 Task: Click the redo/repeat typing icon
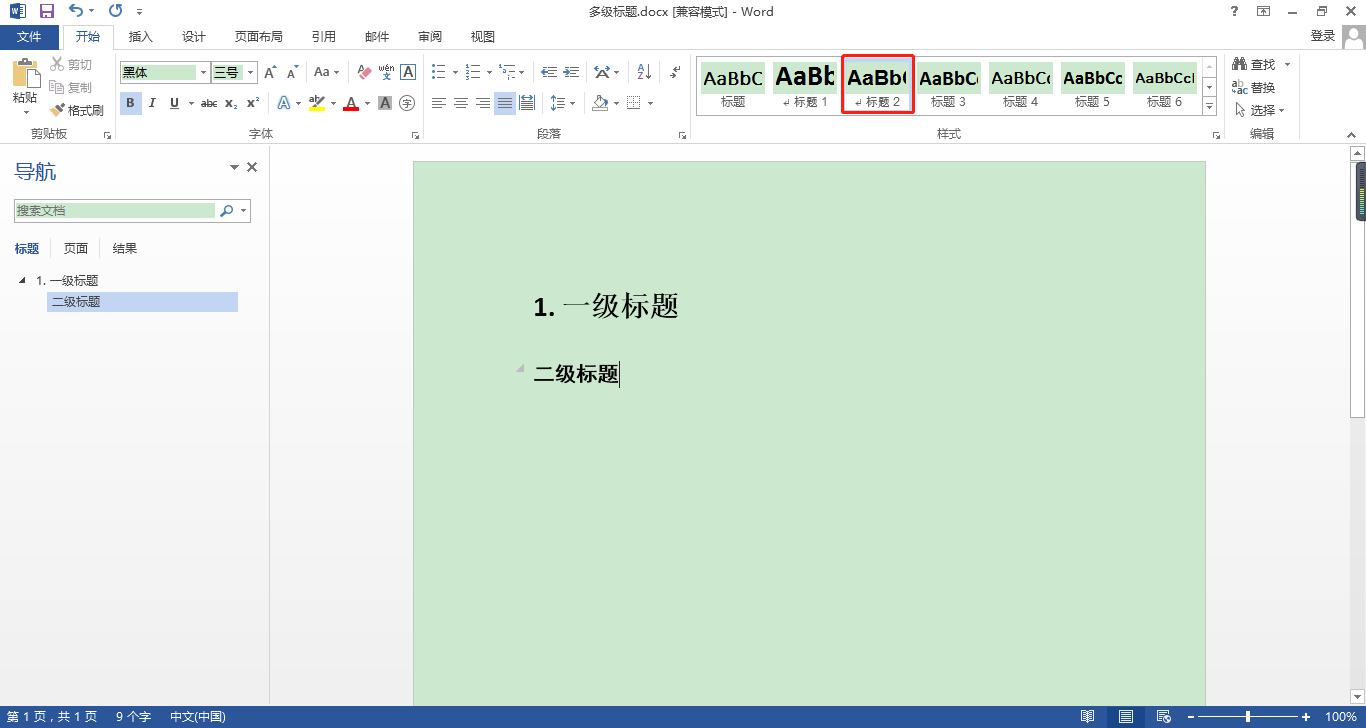click(115, 12)
